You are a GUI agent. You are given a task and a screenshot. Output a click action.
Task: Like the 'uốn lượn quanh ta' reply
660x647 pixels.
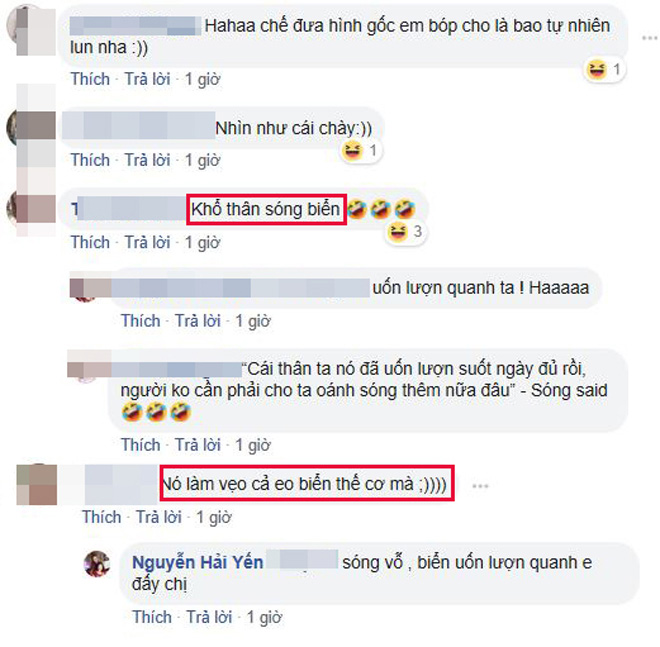pos(141,321)
